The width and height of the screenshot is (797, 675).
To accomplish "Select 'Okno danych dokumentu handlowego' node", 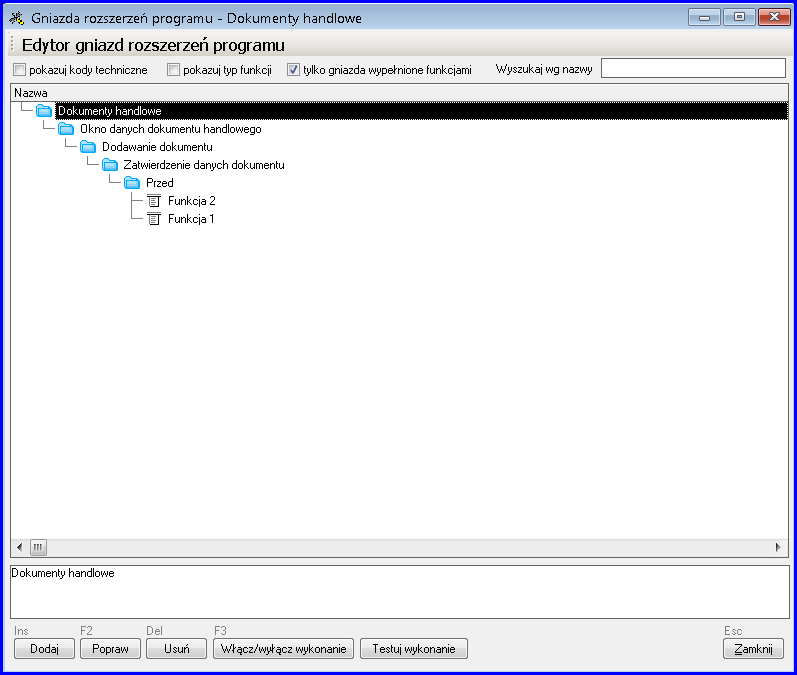I will [x=171, y=129].
